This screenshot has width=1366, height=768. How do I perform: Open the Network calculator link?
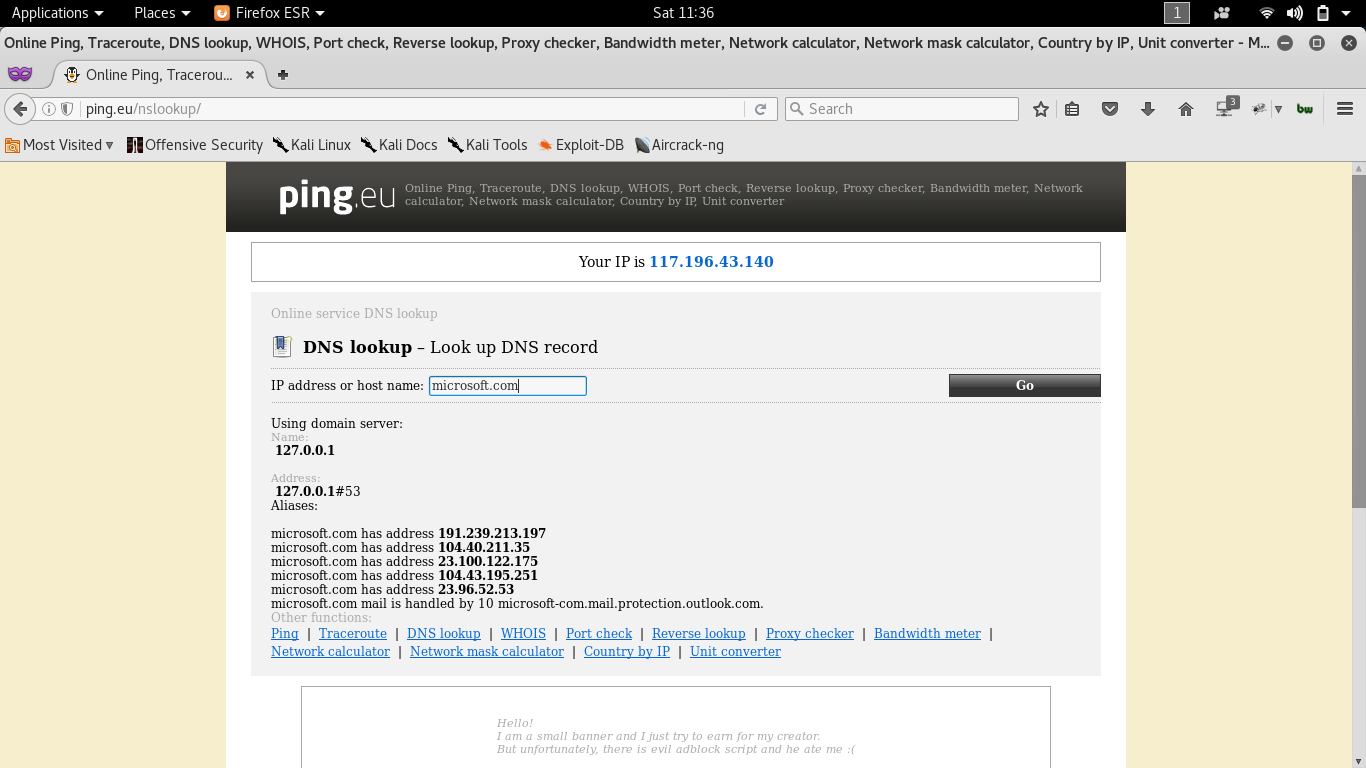coord(330,651)
